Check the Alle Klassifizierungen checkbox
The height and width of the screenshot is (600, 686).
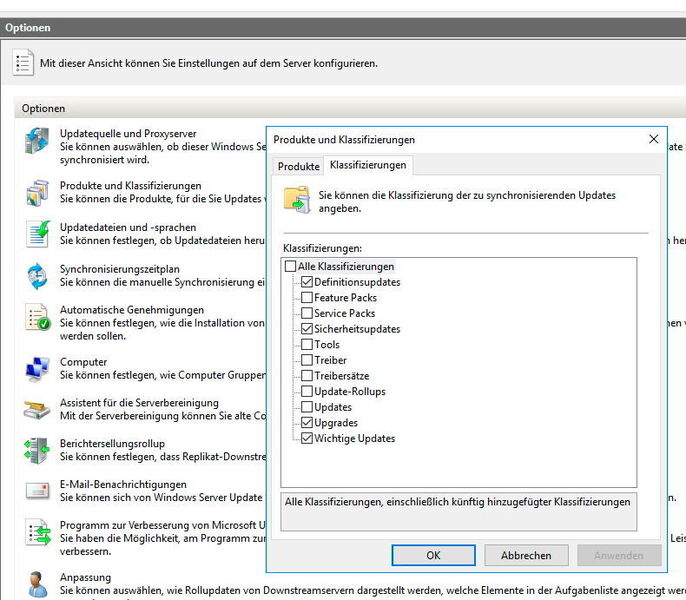click(x=290, y=266)
